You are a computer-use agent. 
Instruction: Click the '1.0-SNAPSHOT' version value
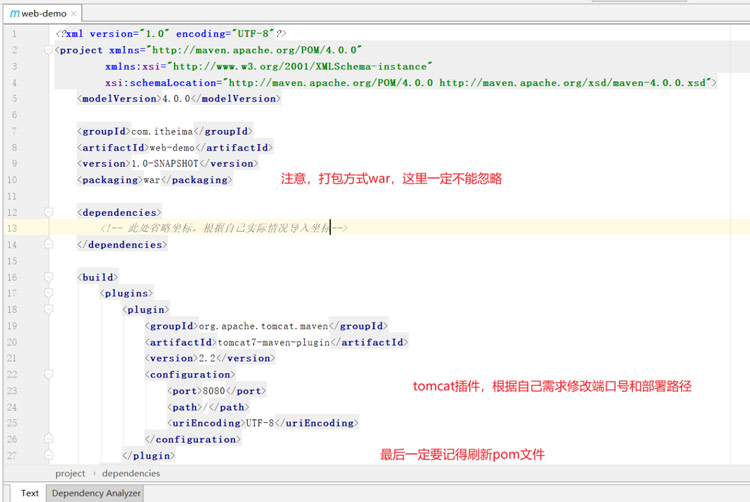pos(165,164)
